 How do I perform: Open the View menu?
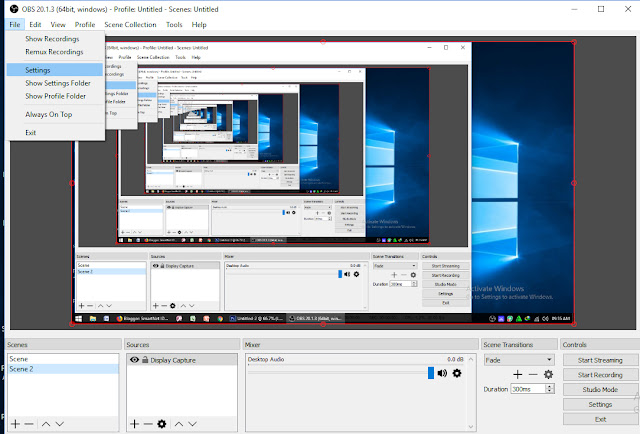click(x=58, y=24)
